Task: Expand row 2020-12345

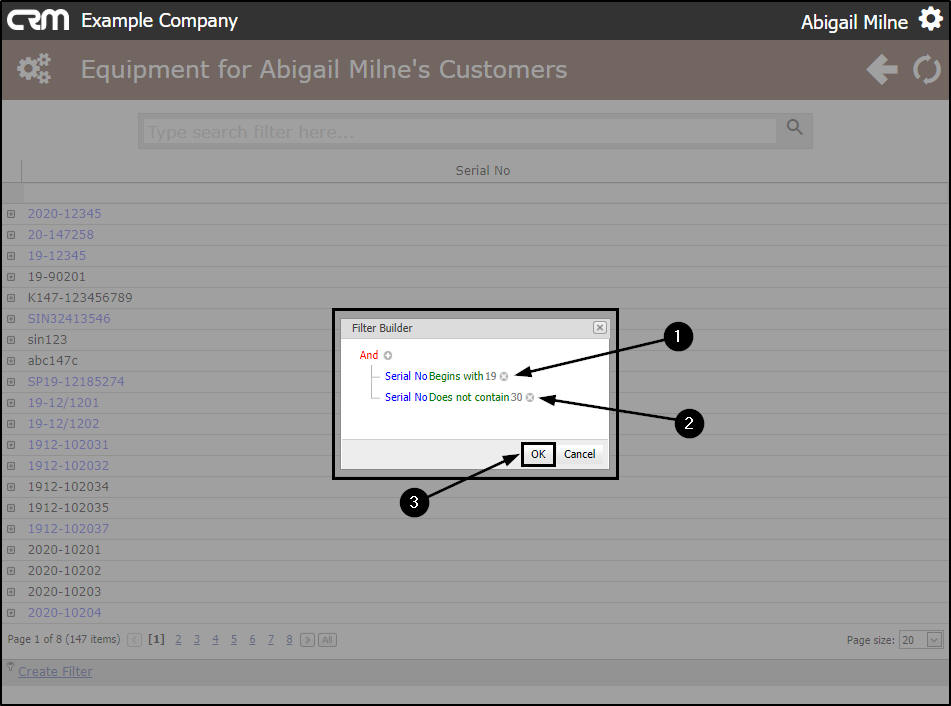Action: [x=11, y=214]
